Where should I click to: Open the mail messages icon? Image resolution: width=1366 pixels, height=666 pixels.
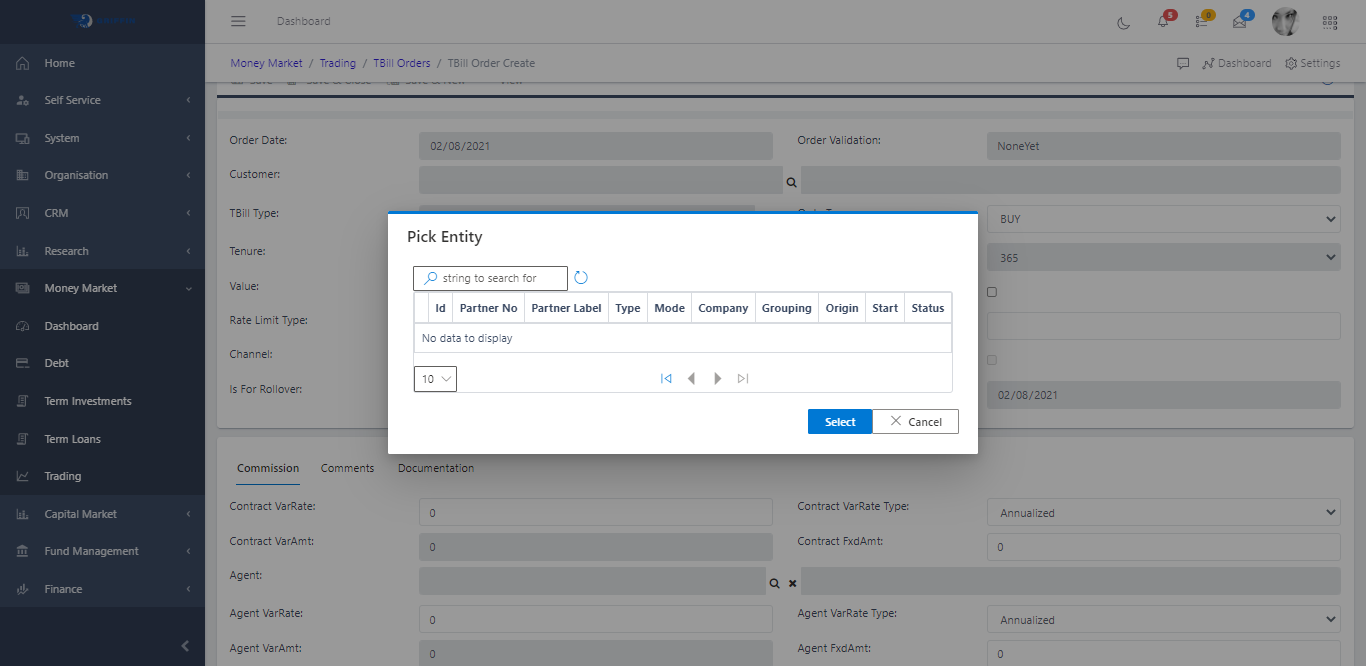(x=1240, y=22)
